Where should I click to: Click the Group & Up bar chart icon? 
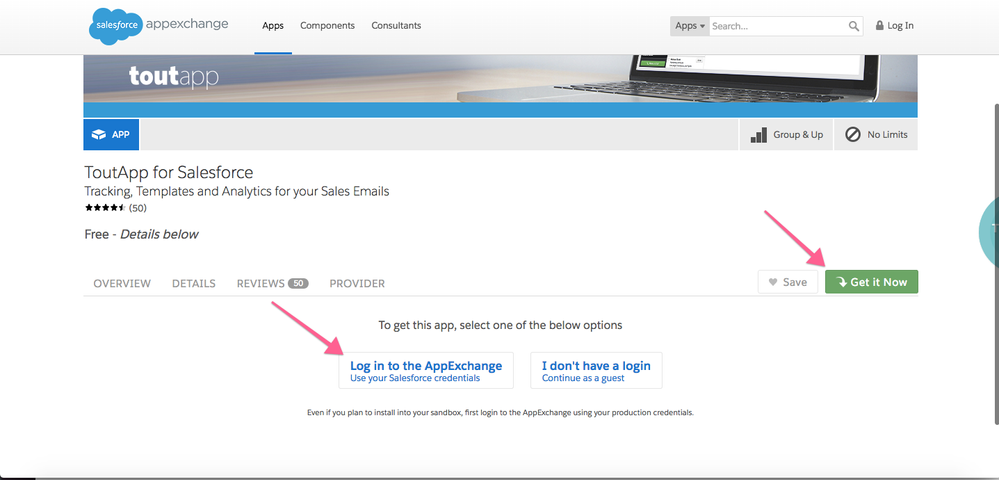click(x=758, y=134)
